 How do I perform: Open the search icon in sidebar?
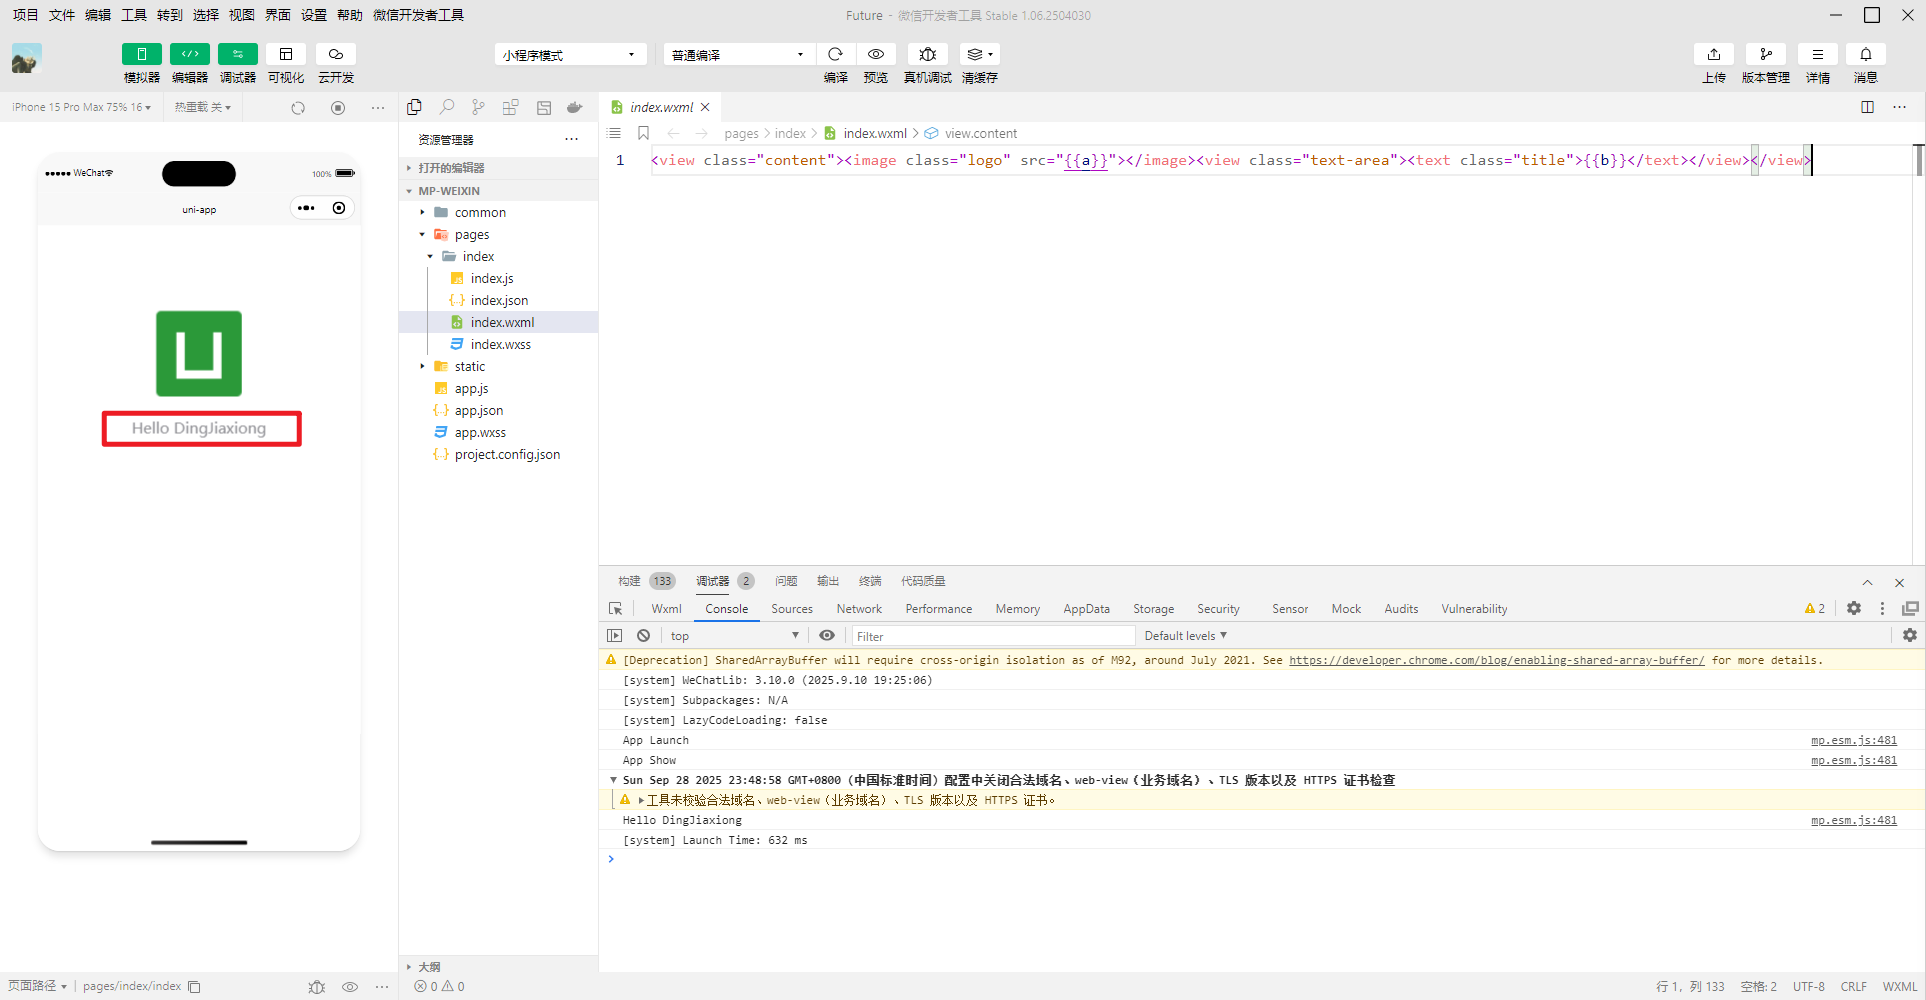pyautogui.click(x=447, y=107)
